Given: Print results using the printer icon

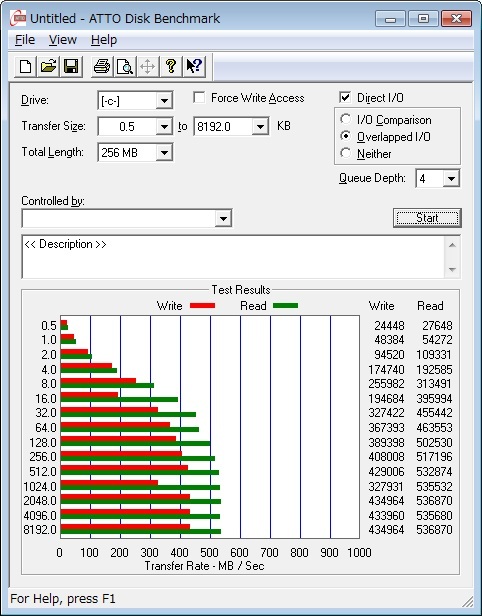Looking at the screenshot, I should click(102, 66).
